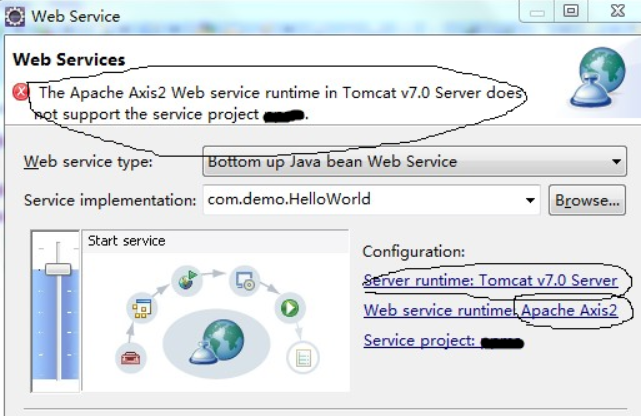Close the Web Service dialog
641x416 pixels.
tap(617, 11)
